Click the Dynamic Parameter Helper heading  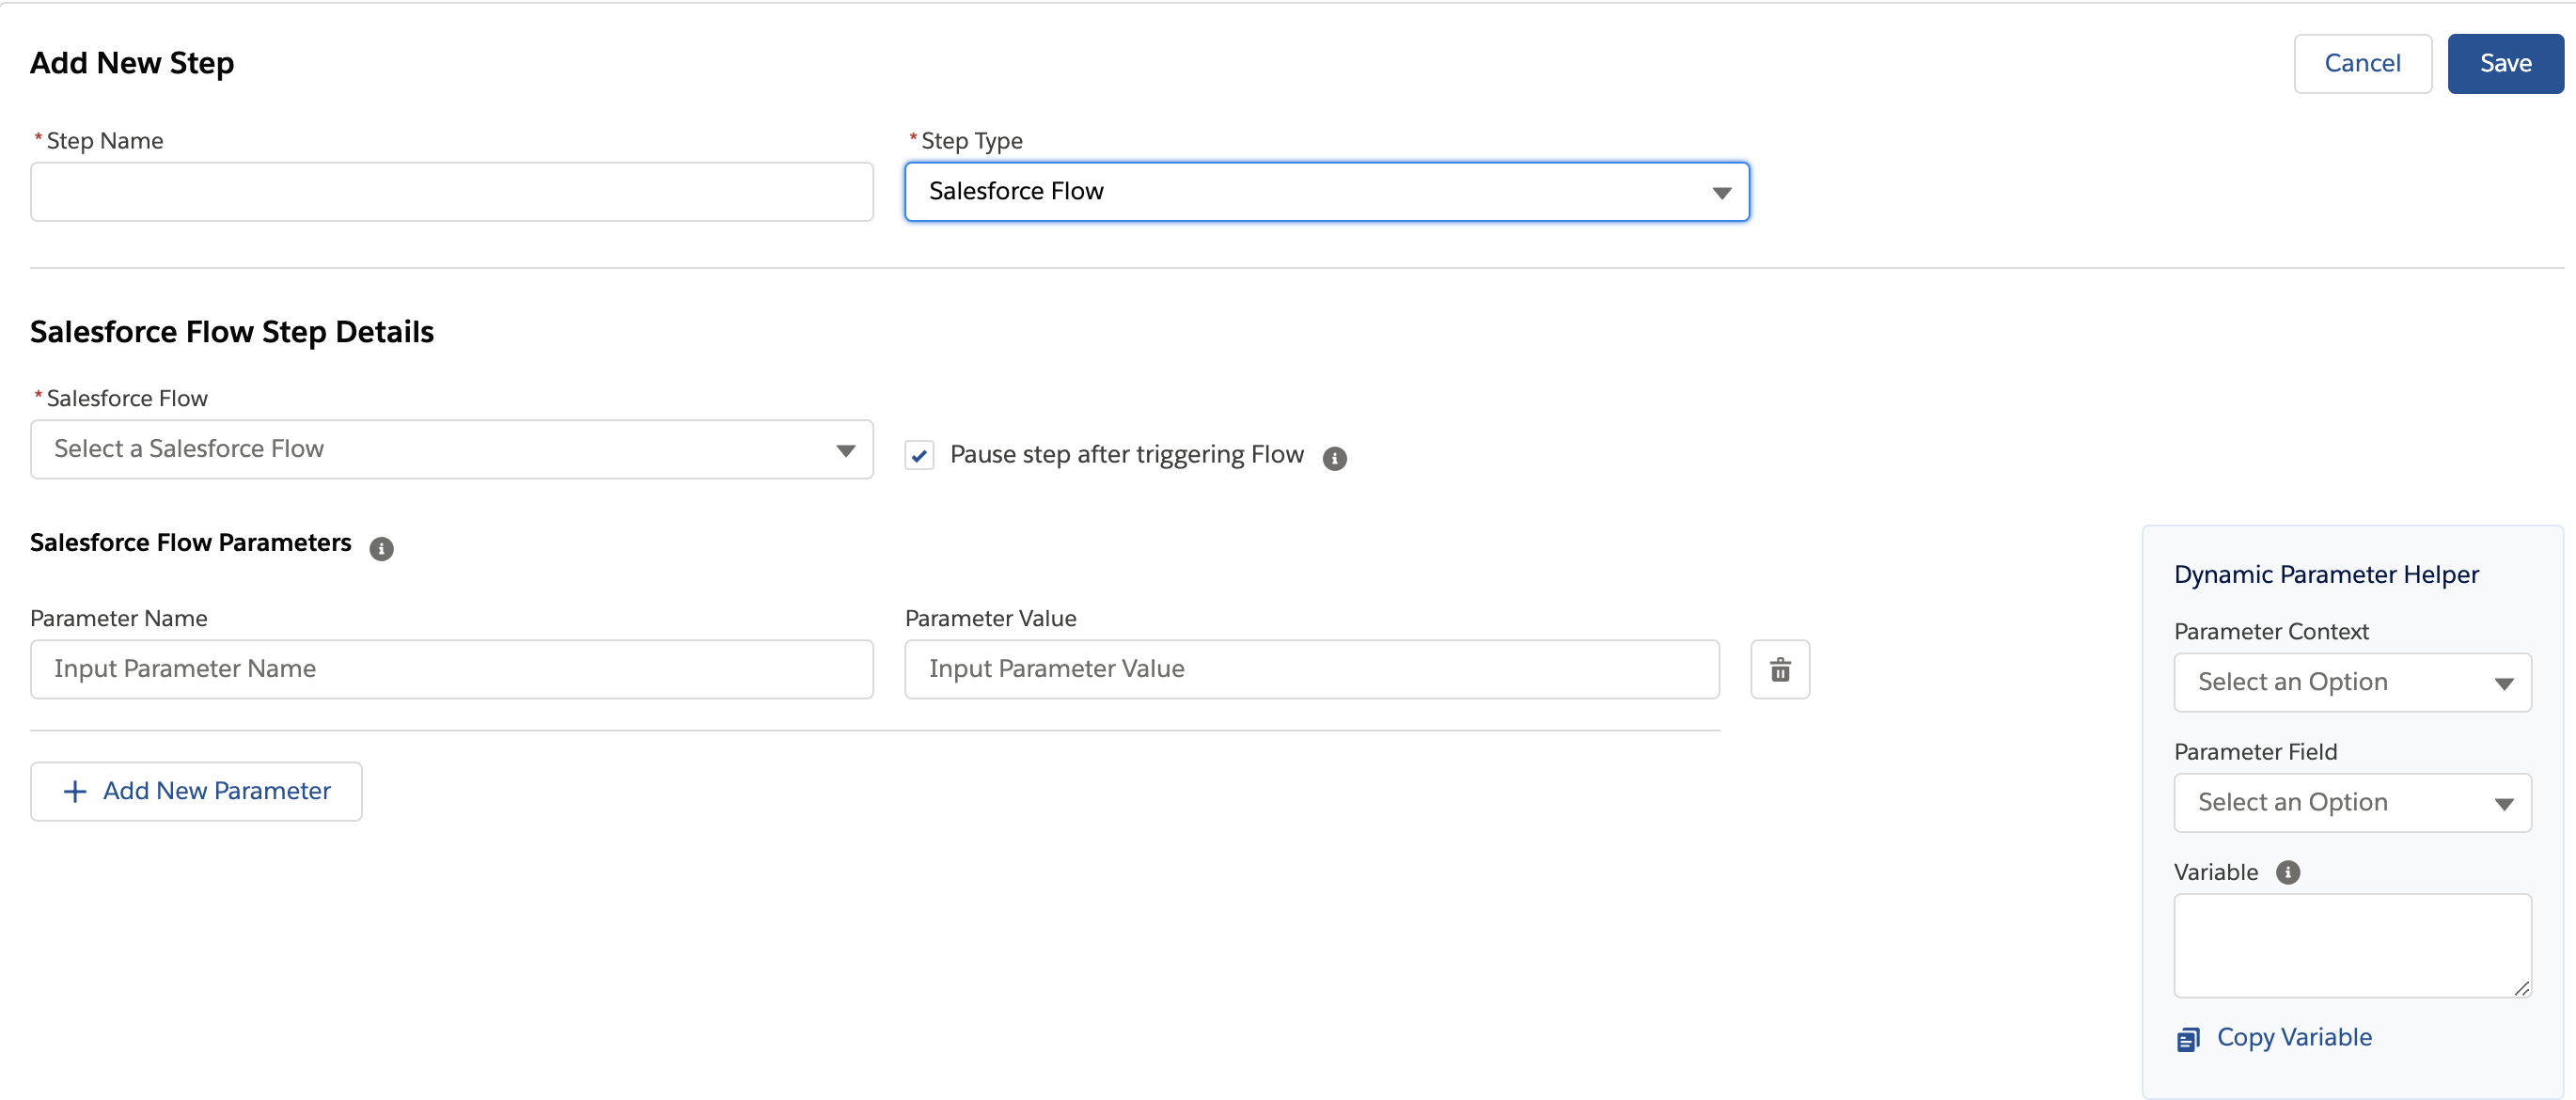click(2326, 574)
